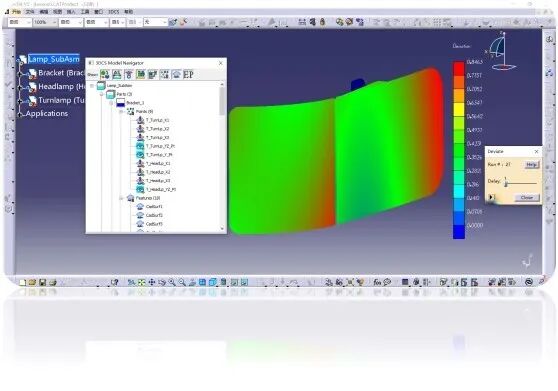
Task: Select the Rotate view icon
Action: [162, 282]
